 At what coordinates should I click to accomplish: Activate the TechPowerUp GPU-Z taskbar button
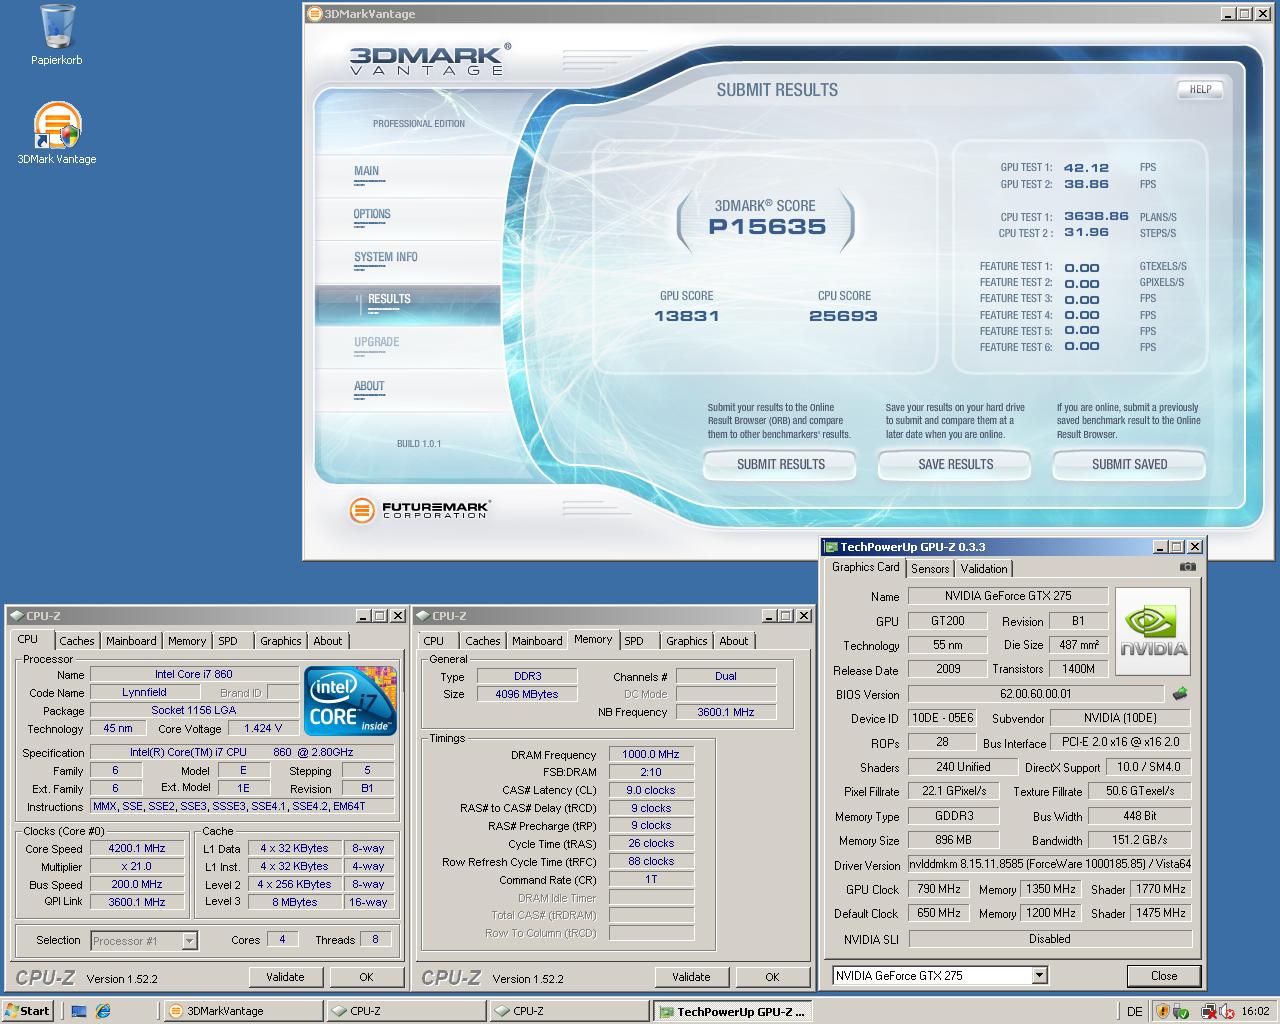[x=732, y=1011]
